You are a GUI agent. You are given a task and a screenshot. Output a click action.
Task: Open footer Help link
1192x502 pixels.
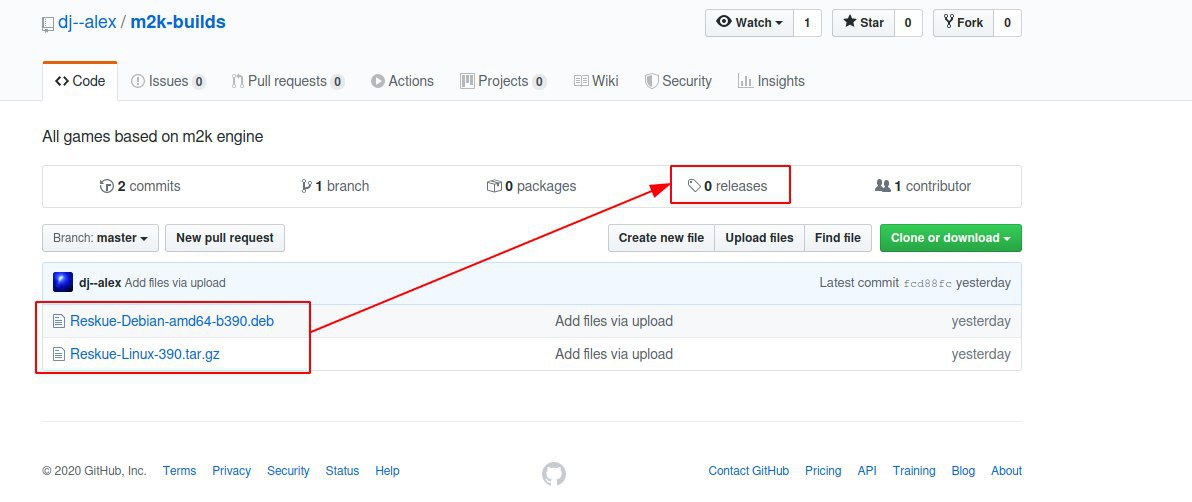pos(387,471)
